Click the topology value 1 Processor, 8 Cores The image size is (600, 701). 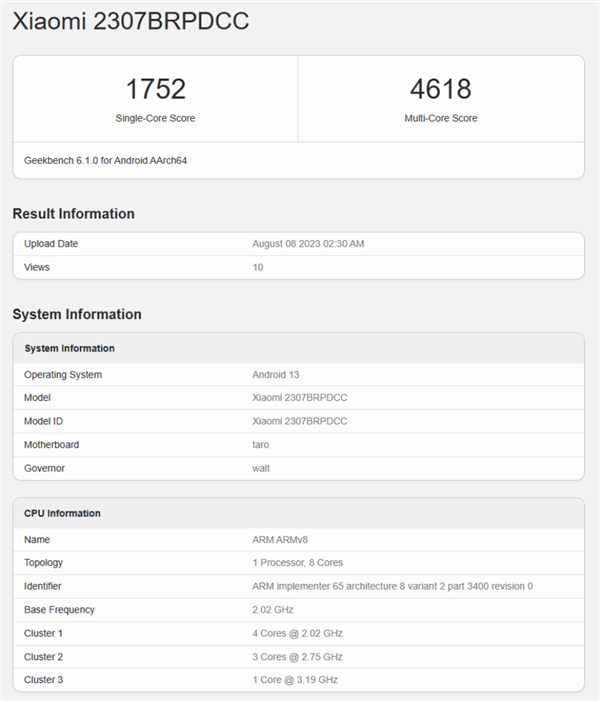297,563
